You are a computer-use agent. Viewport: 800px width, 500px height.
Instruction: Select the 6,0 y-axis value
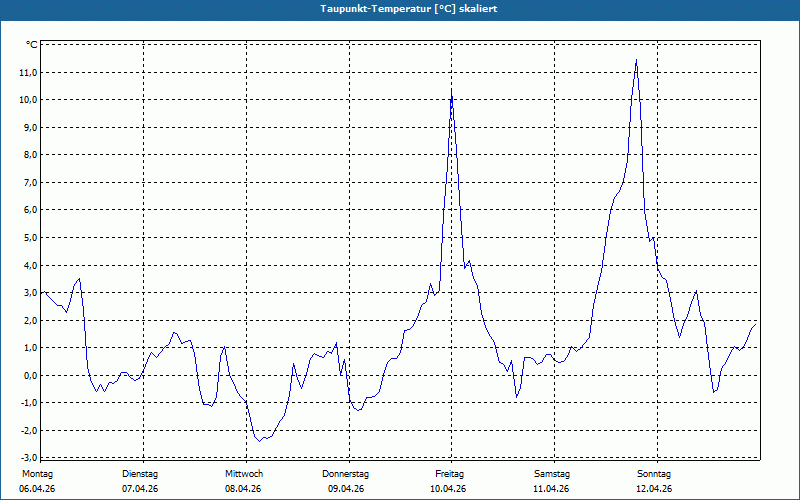(31, 210)
